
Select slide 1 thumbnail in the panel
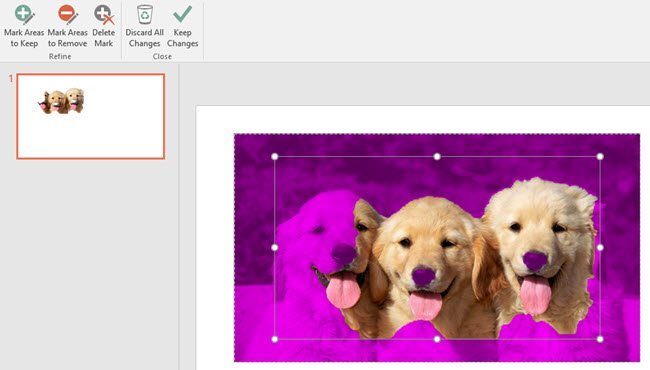tap(91, 116)
